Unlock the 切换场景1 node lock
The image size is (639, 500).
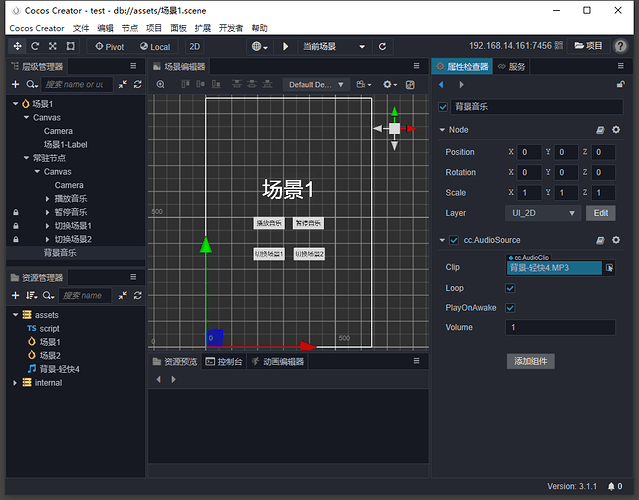(x=15, y=226)
